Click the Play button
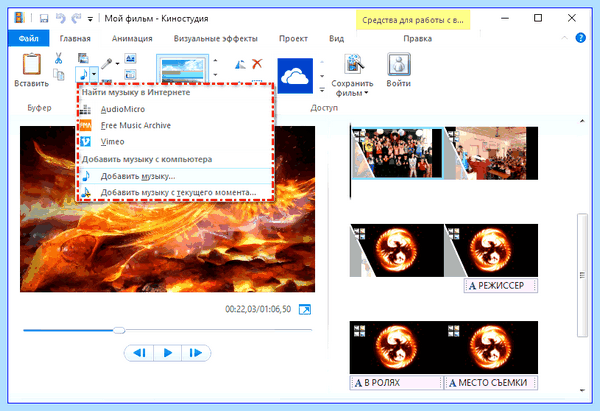 coord(168,352)
